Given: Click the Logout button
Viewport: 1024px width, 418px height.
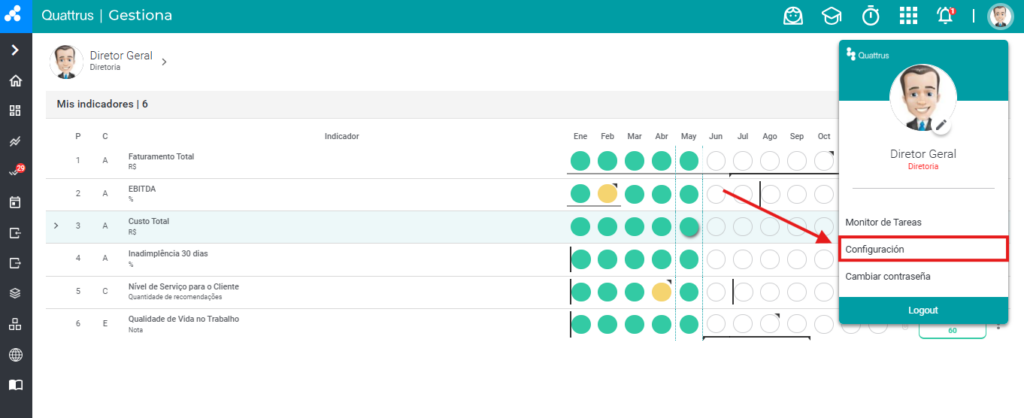Looking at the screenshot, I should (923, 310).
